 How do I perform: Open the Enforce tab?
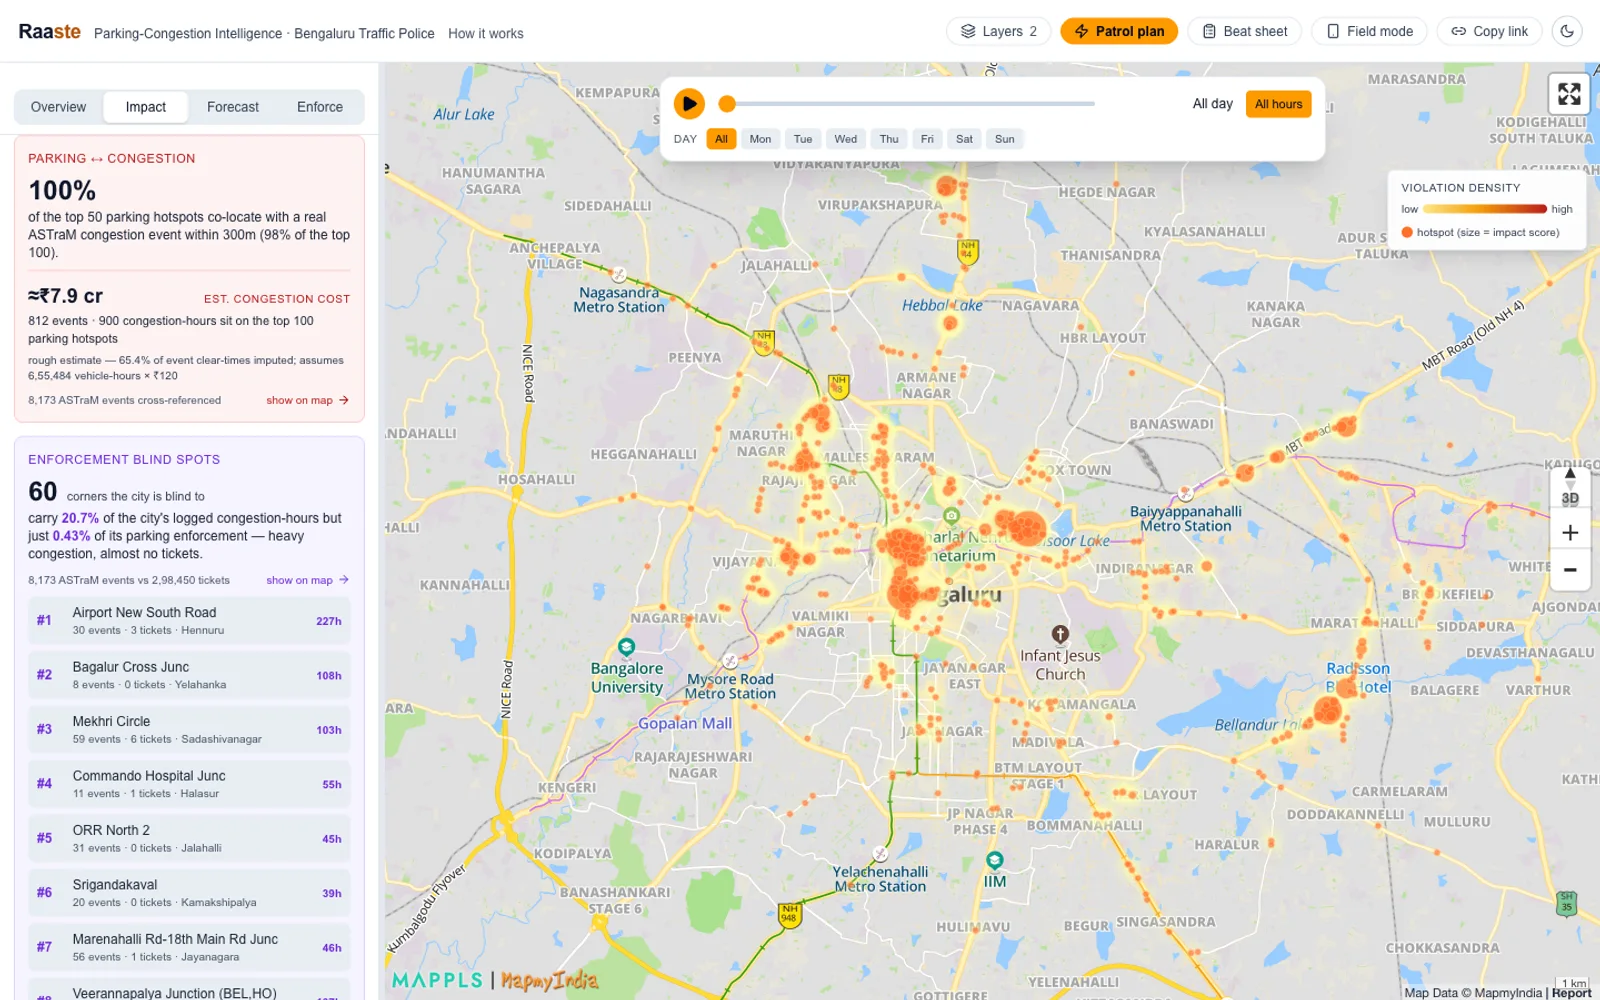pos(320,107)
